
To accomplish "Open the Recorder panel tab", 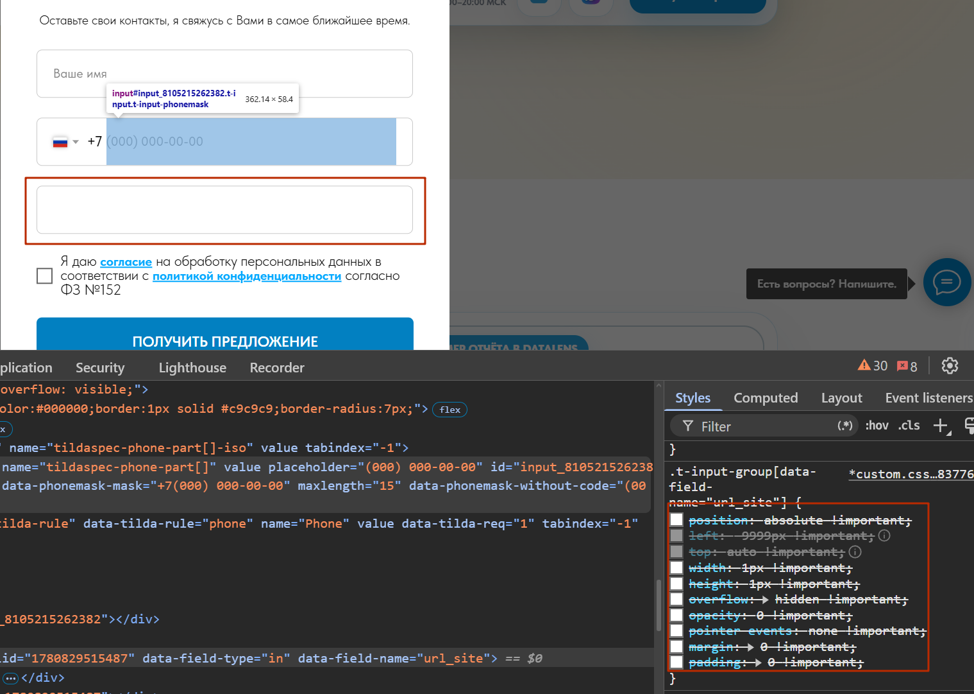I will tap(277, 368).
